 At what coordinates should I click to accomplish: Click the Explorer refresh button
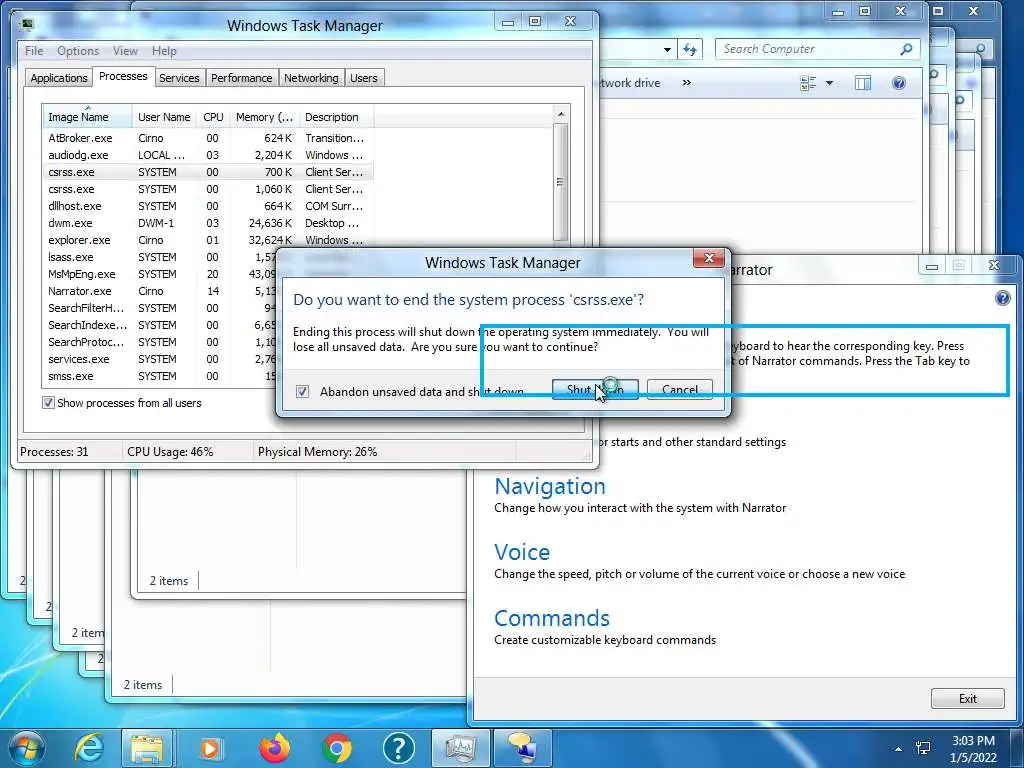tap(690, 49)
